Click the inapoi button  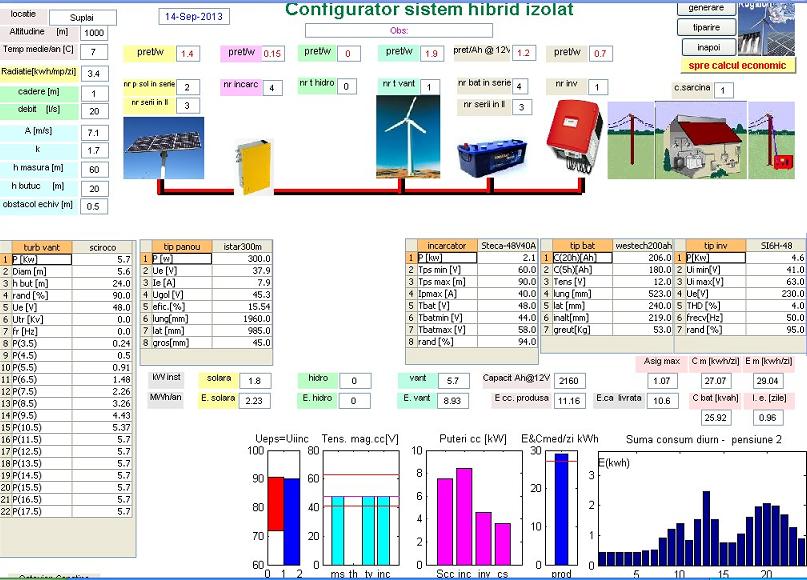click(708, 47)
